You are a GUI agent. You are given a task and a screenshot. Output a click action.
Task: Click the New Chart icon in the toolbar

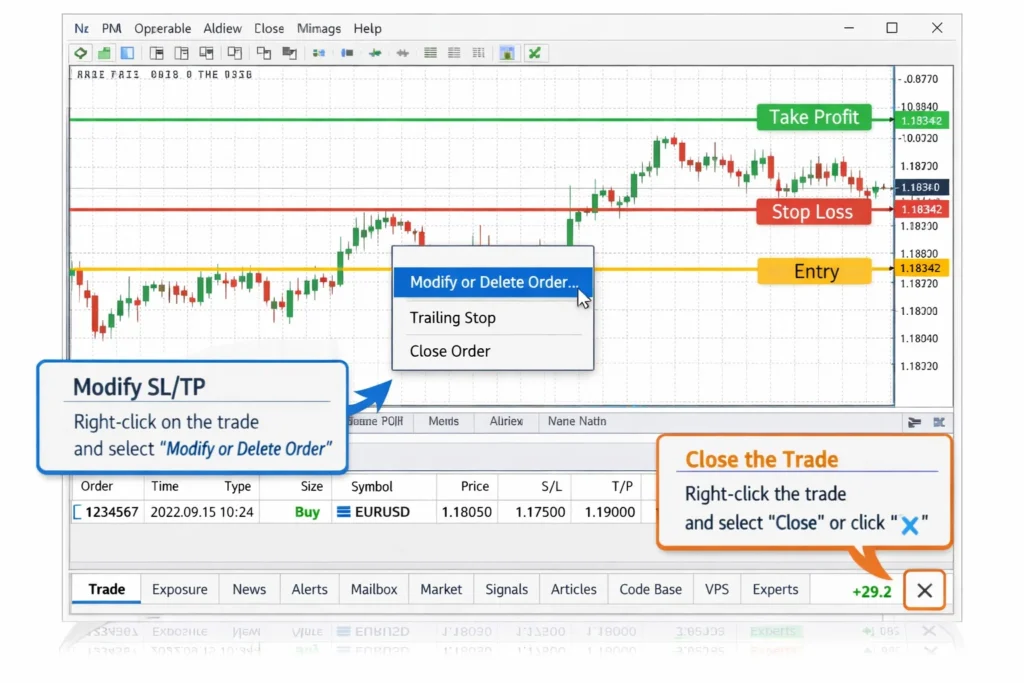(x=103, y=52)
